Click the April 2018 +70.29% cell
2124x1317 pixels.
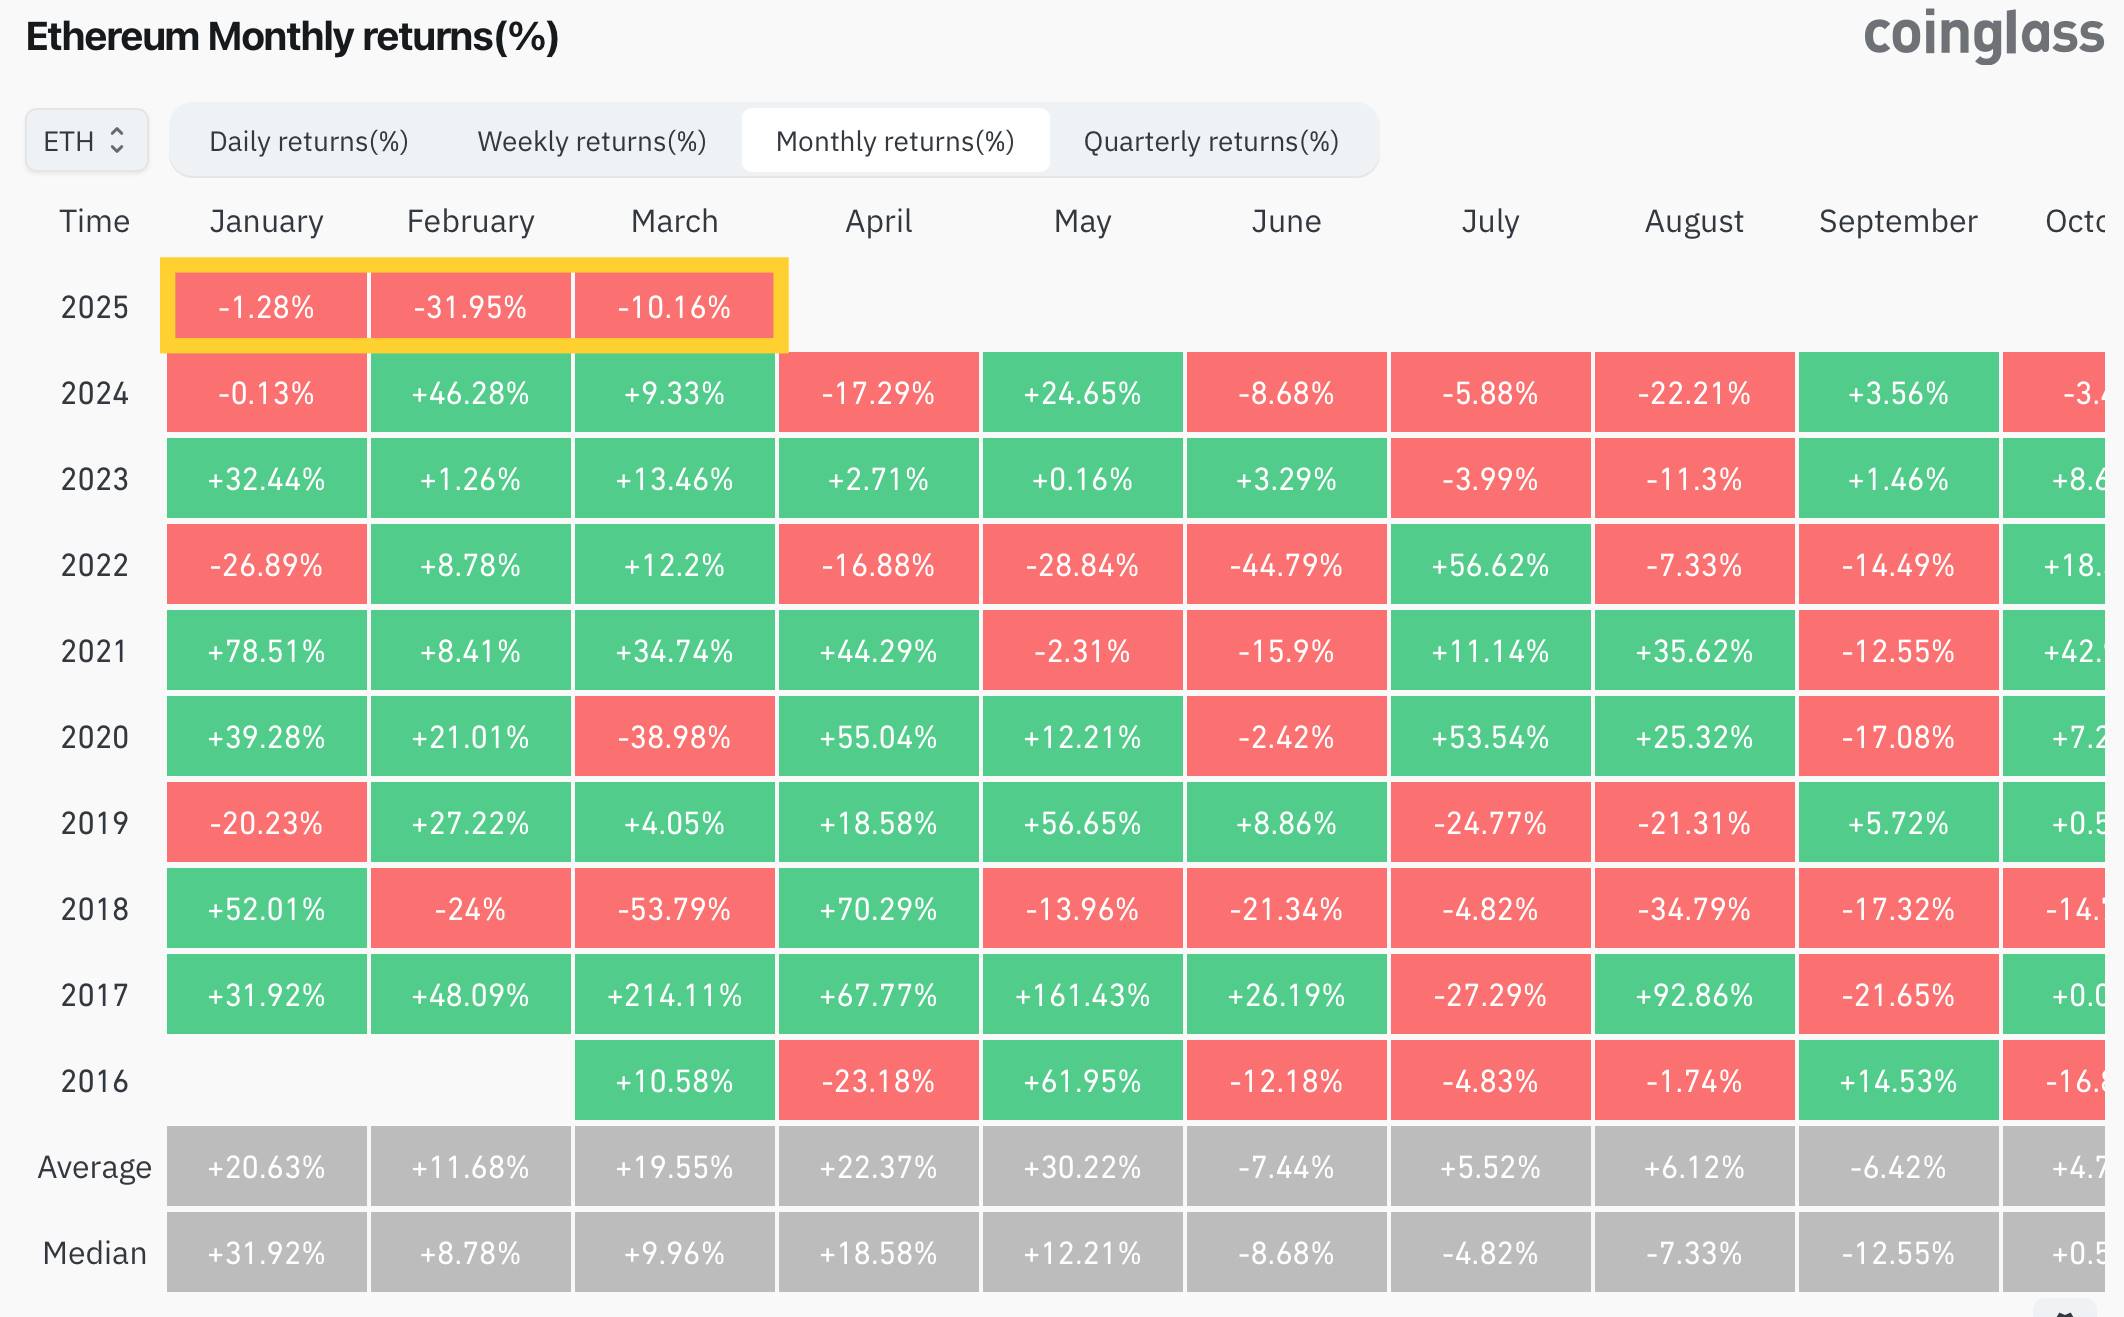coord(878,909)
